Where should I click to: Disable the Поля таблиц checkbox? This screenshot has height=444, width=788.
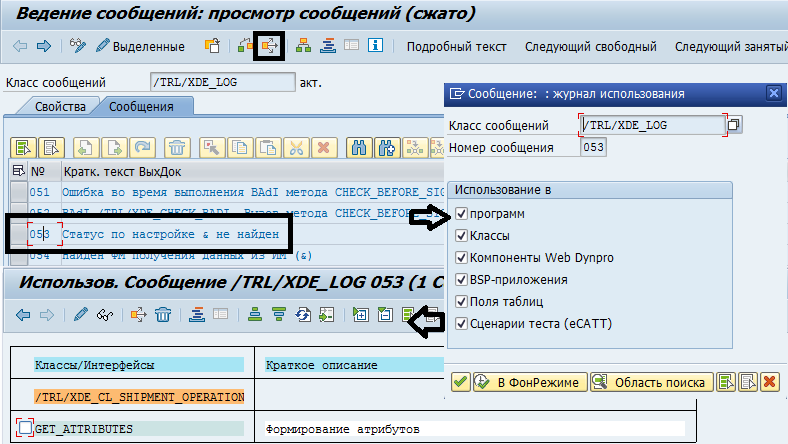[461, 301]
